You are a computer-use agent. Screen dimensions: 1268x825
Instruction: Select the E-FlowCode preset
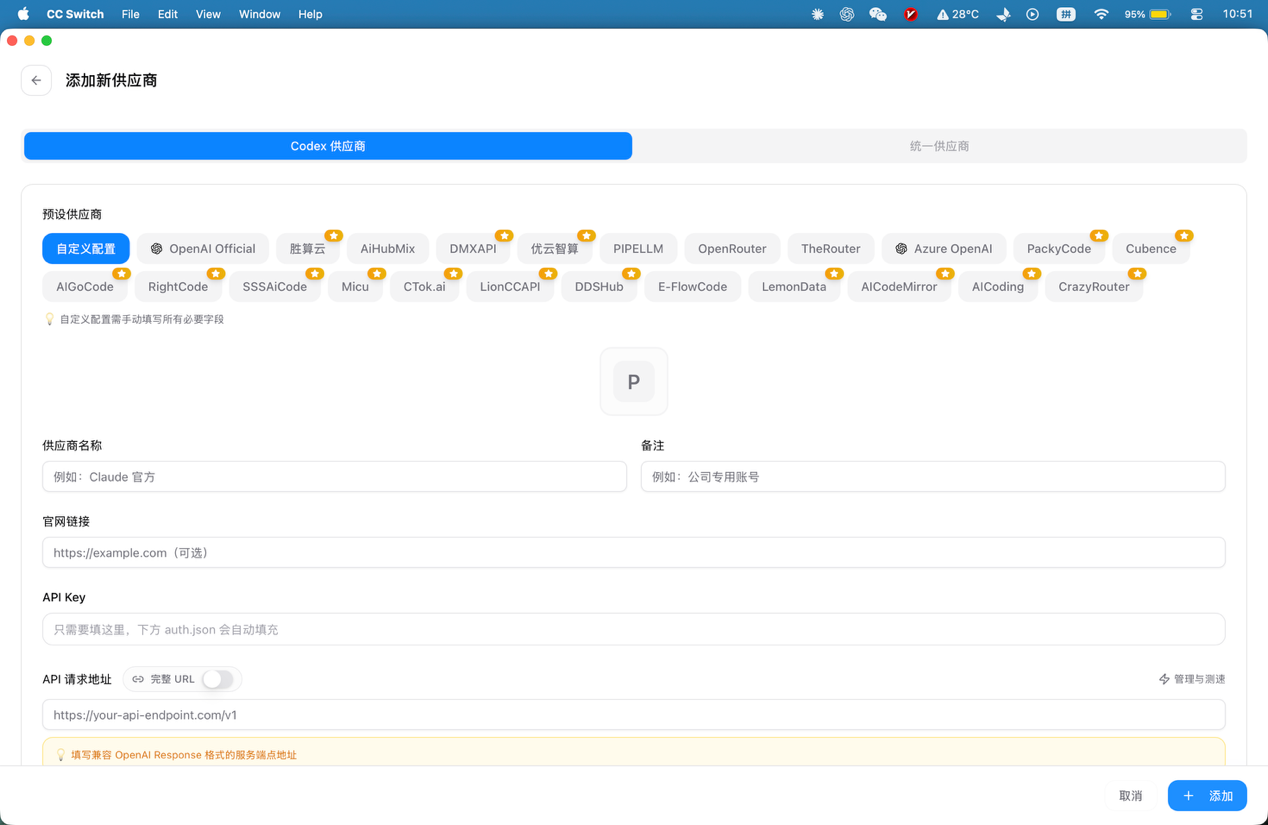(693, 287)
